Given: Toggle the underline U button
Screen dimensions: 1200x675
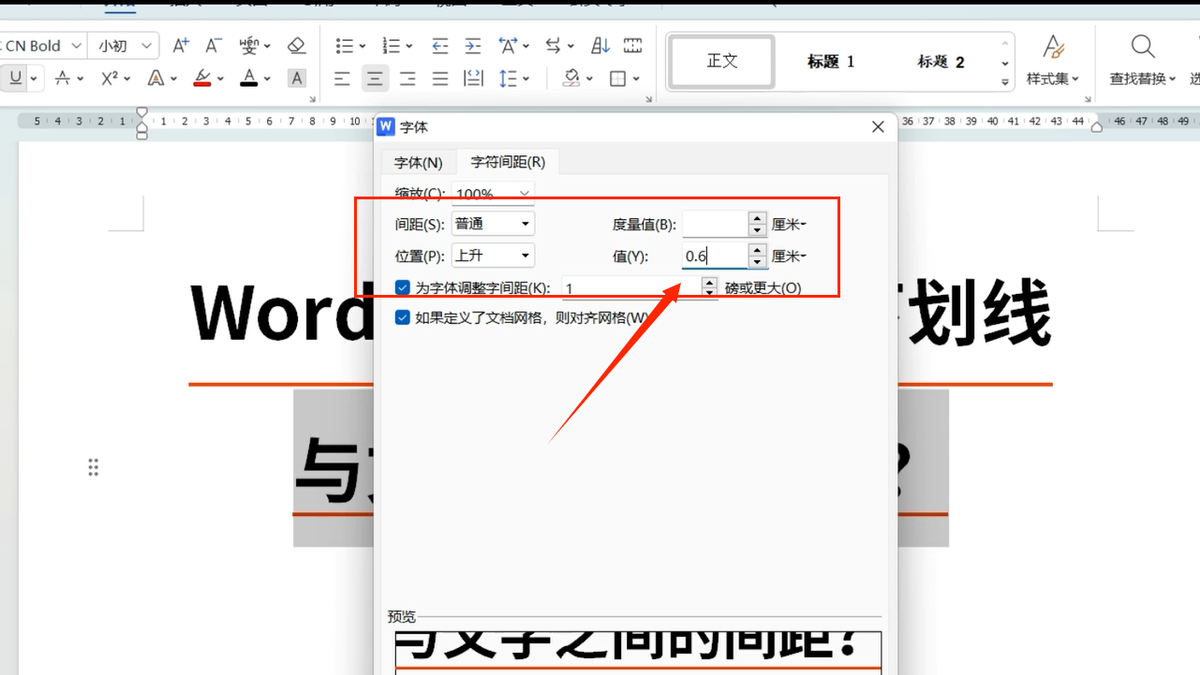Looking at the screenshot, I should (x=16, y=78).
